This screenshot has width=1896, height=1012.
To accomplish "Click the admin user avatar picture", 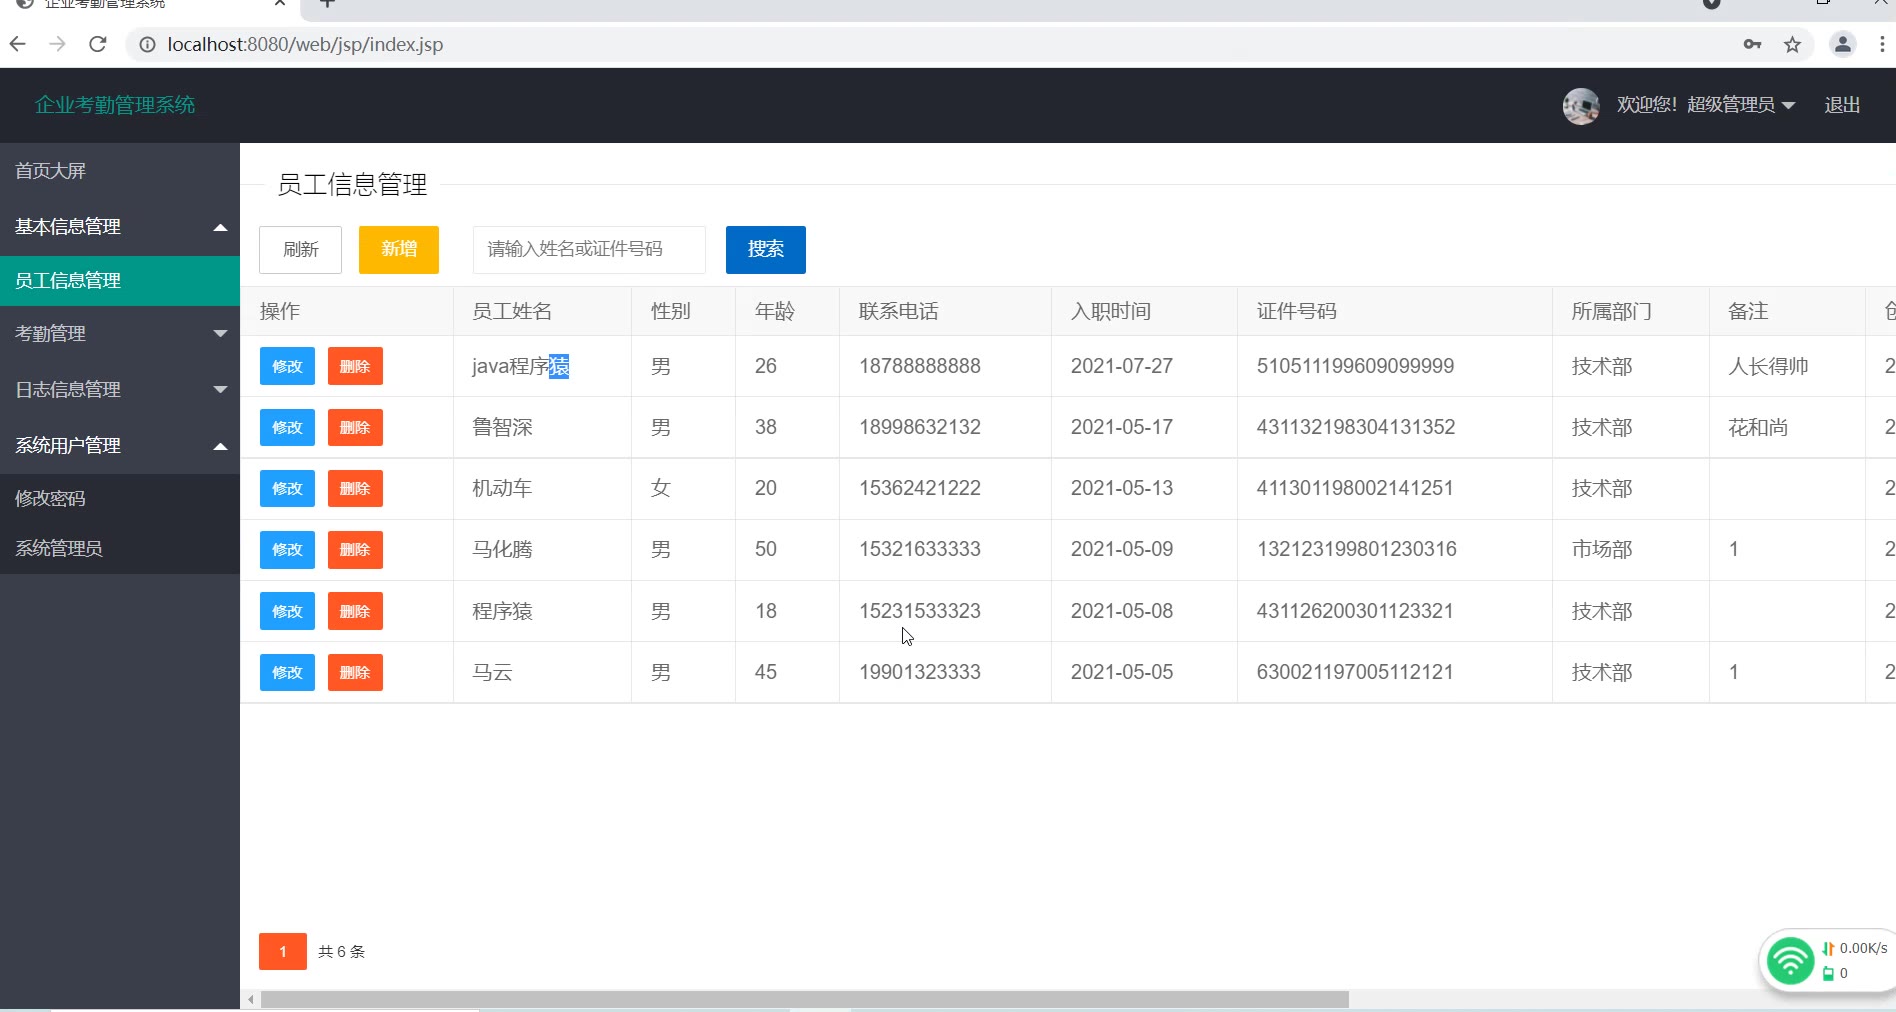I will [1580, 106].
